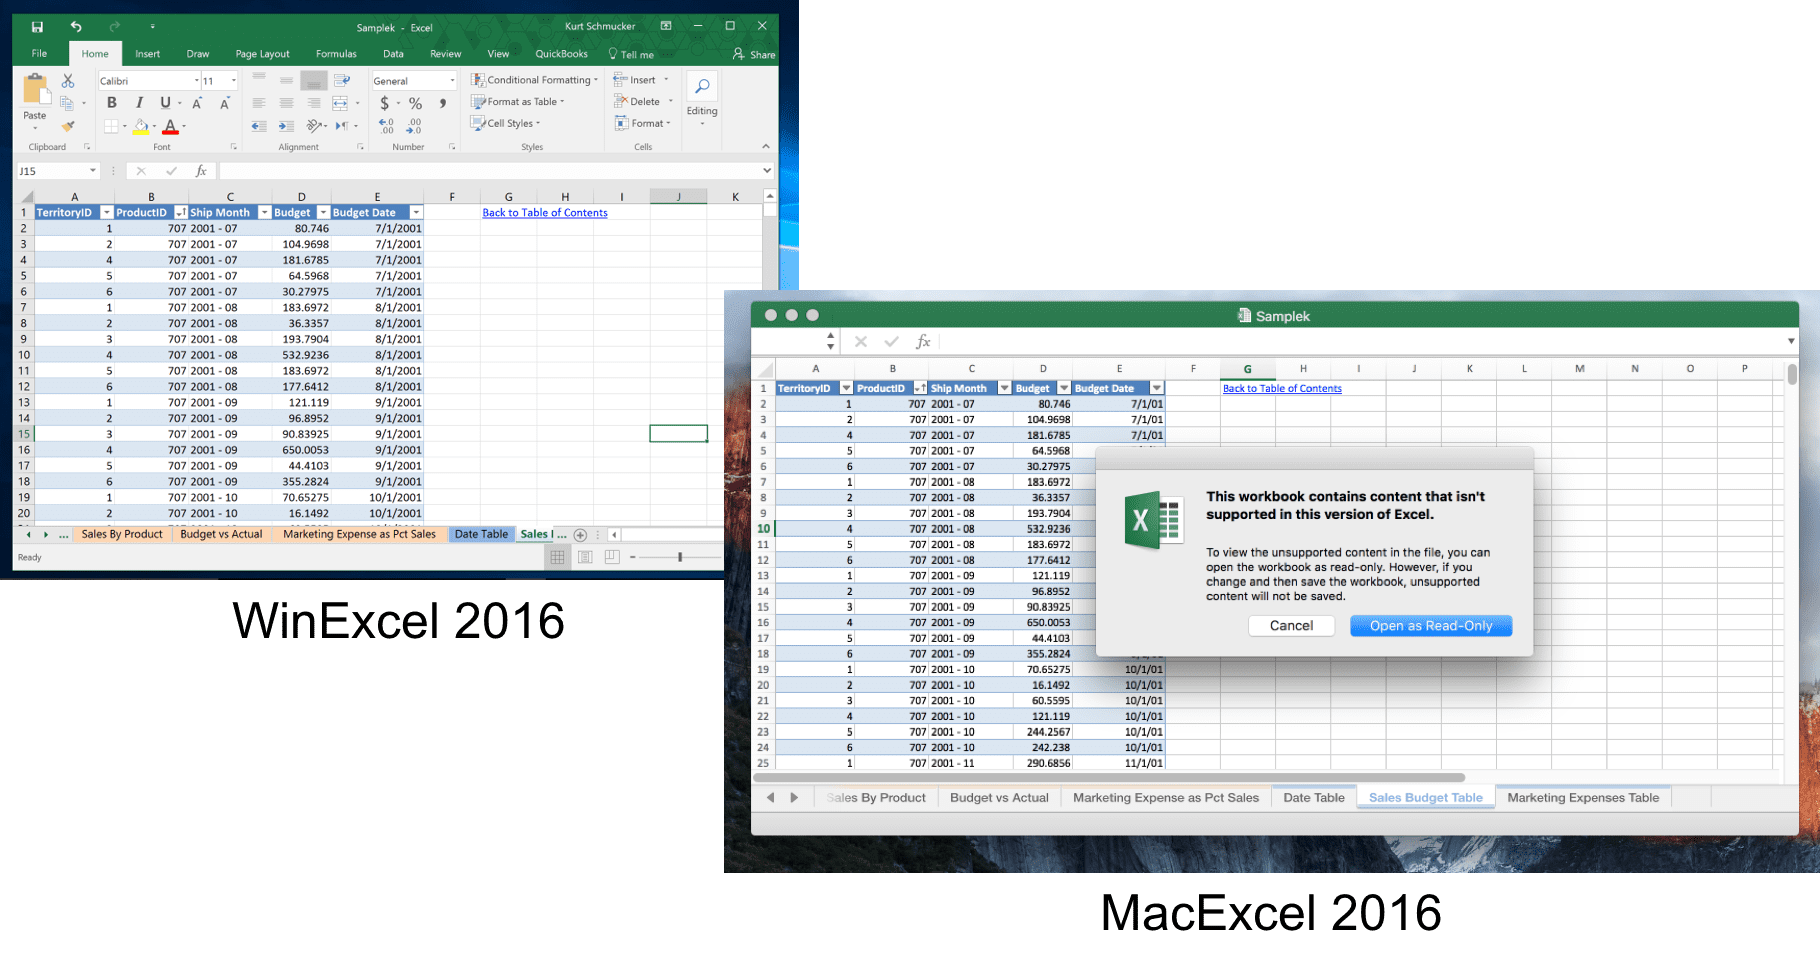Click Cancel in the MacExcel dialog

click(1291, 626)
